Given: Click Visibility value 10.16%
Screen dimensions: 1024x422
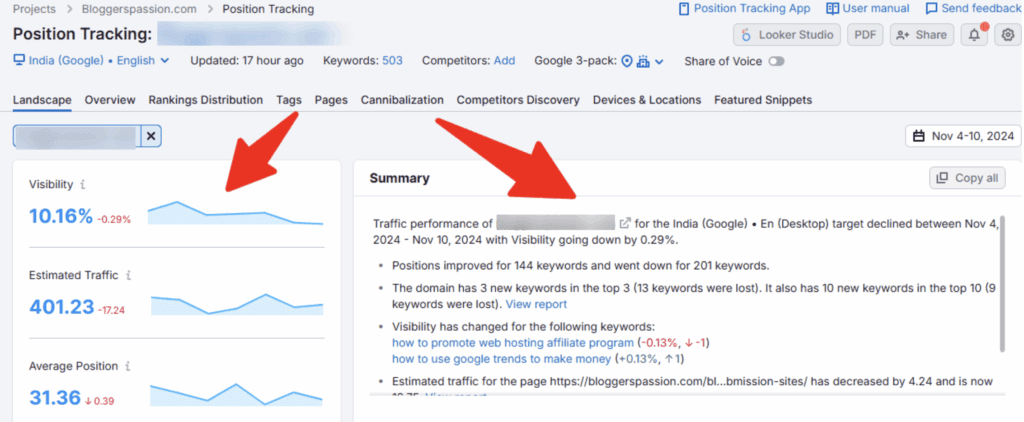Looking at the screenshot, I should click(x=61, y=216).
